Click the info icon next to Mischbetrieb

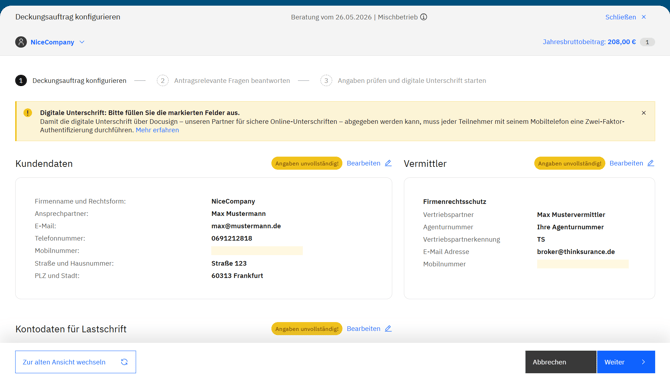(423, 17)
